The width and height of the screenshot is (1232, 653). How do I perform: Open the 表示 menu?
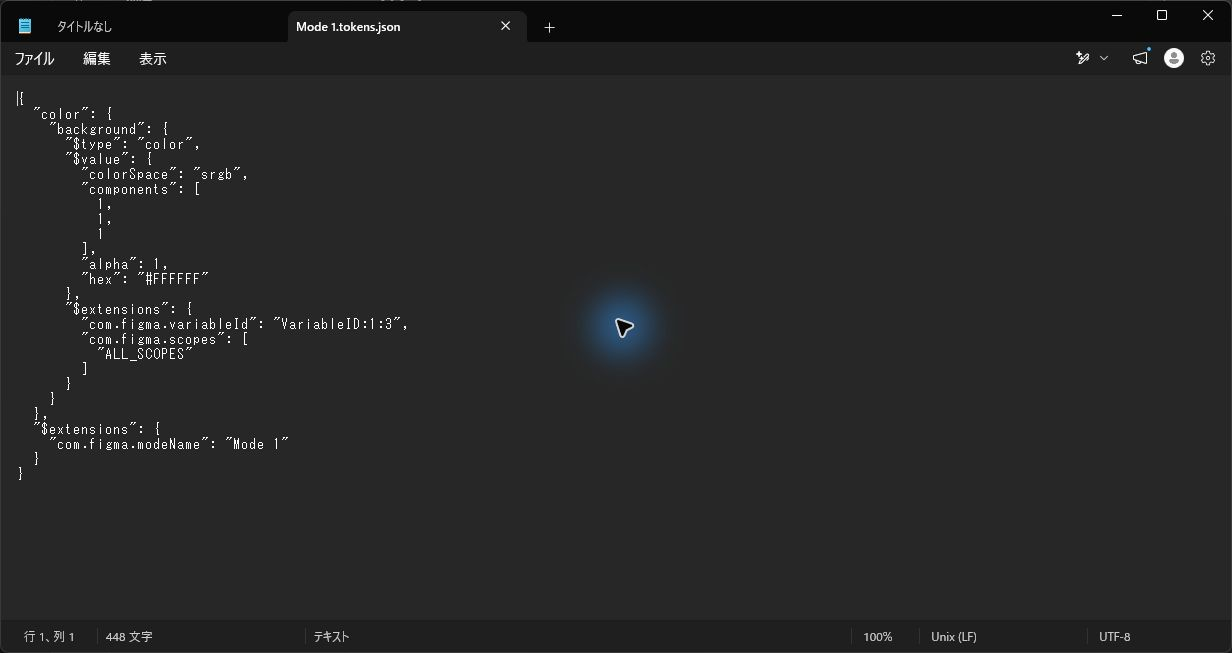point(153,59)
